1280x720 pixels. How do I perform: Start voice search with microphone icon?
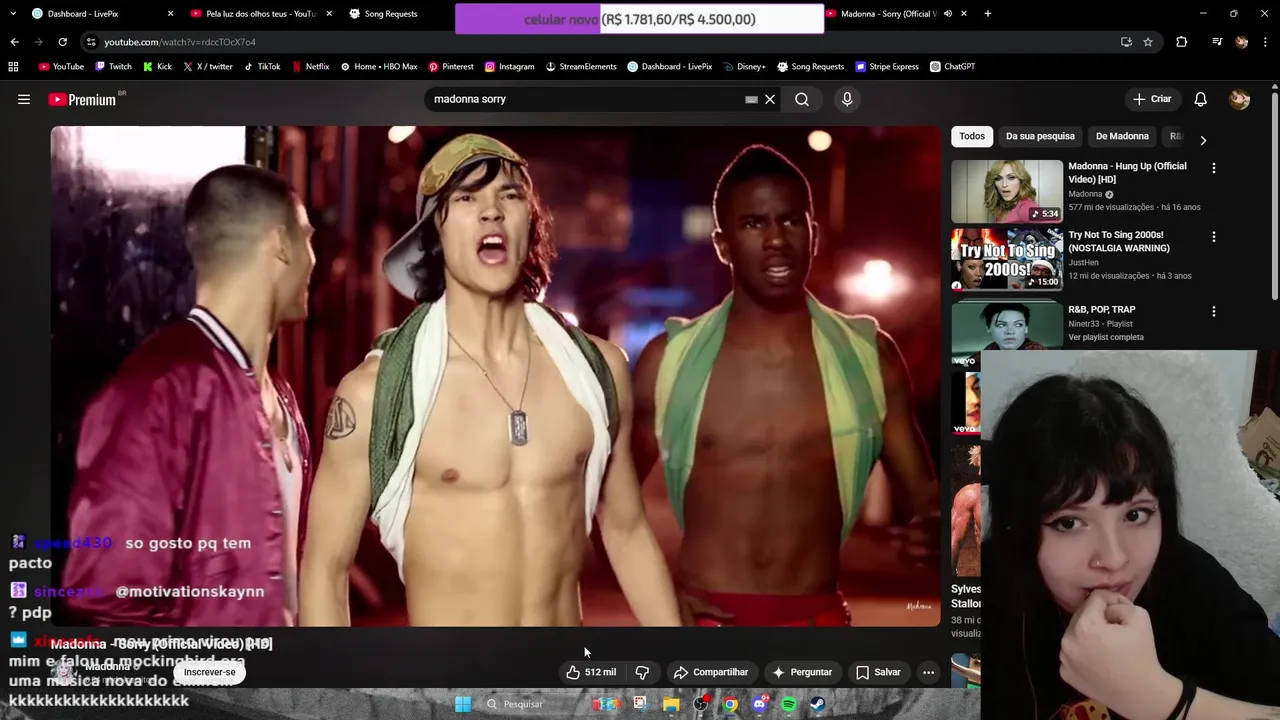[847, 99]
